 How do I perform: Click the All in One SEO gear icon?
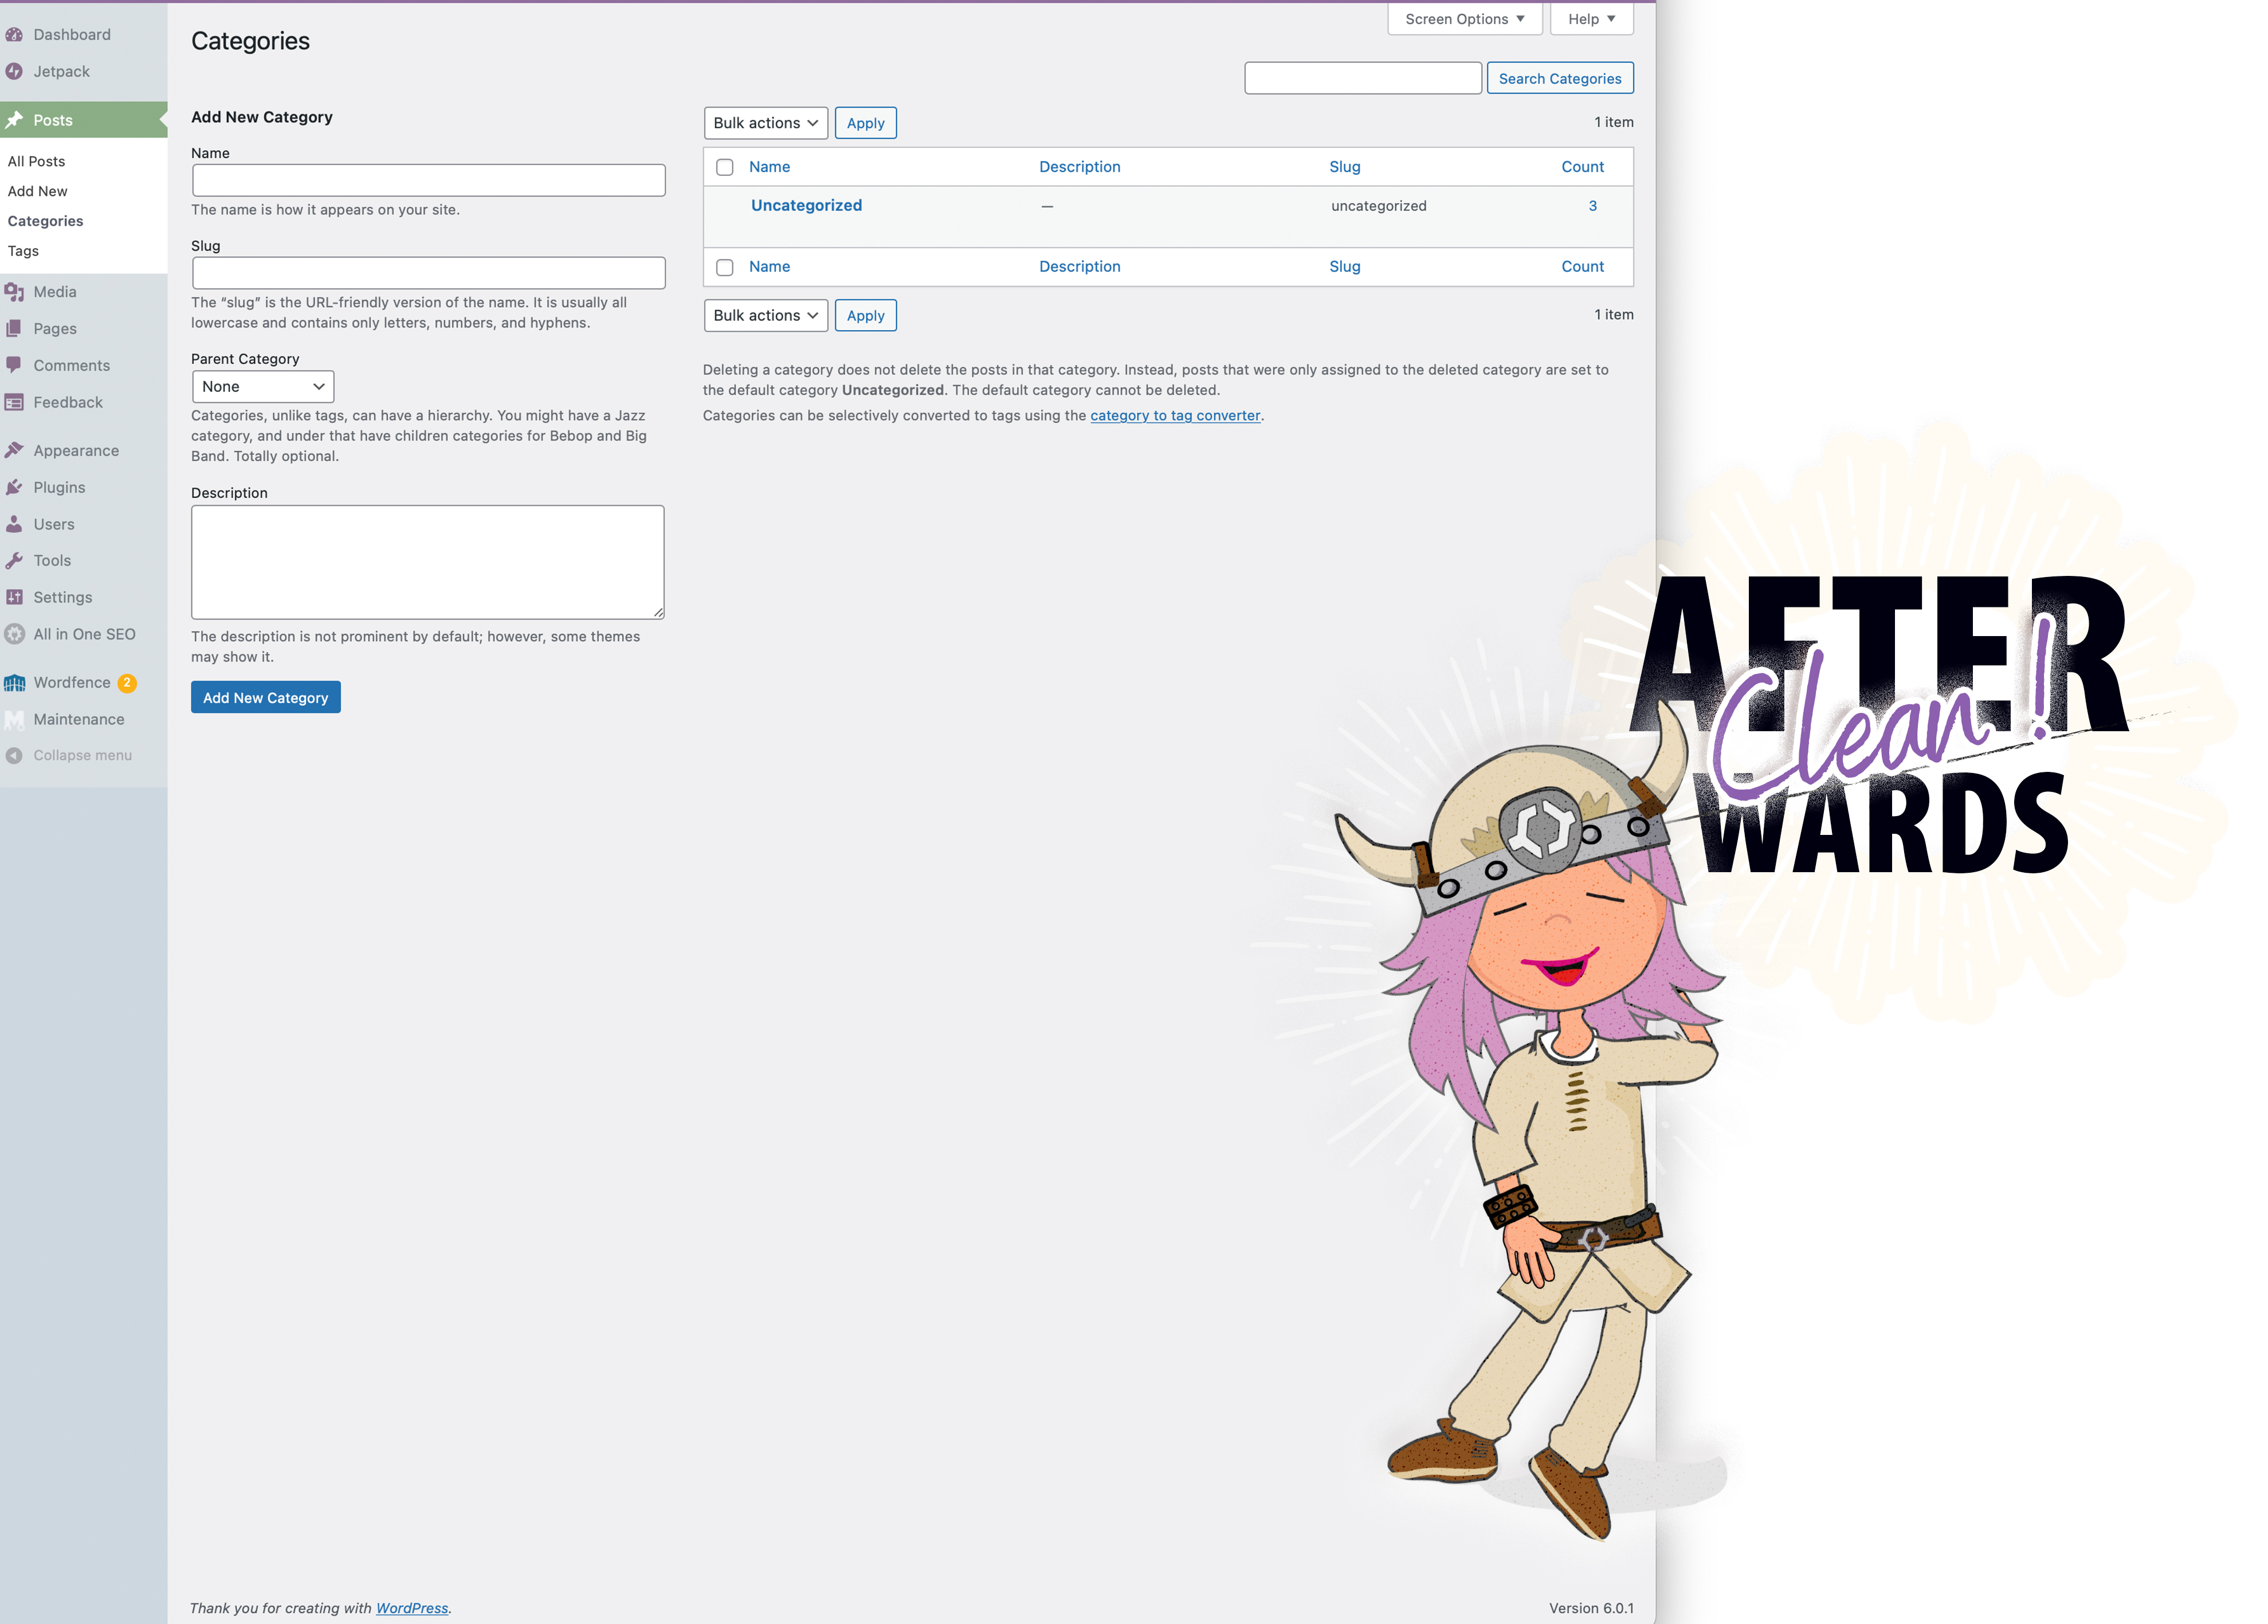point(14,634)
